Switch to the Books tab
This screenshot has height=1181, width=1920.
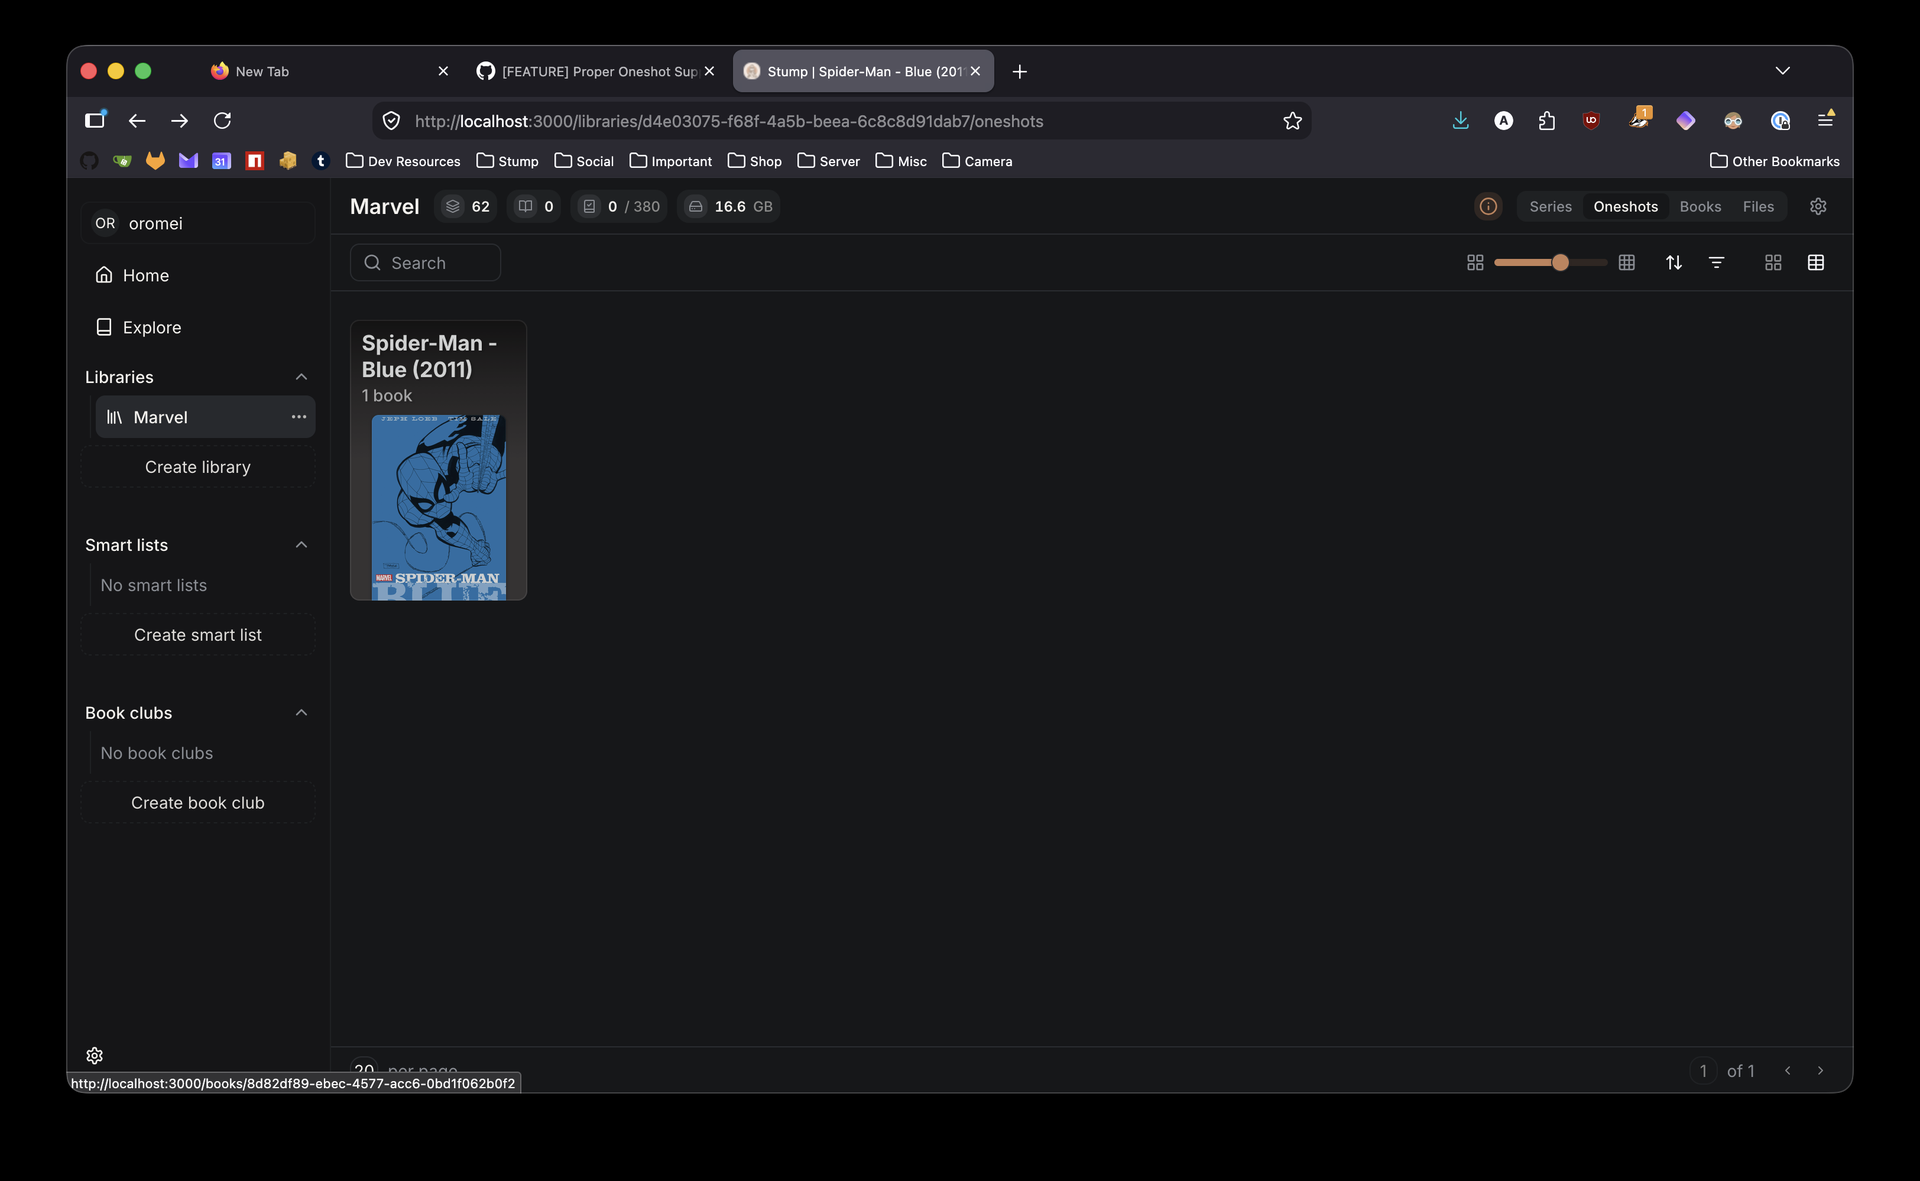pos(1701,206)
